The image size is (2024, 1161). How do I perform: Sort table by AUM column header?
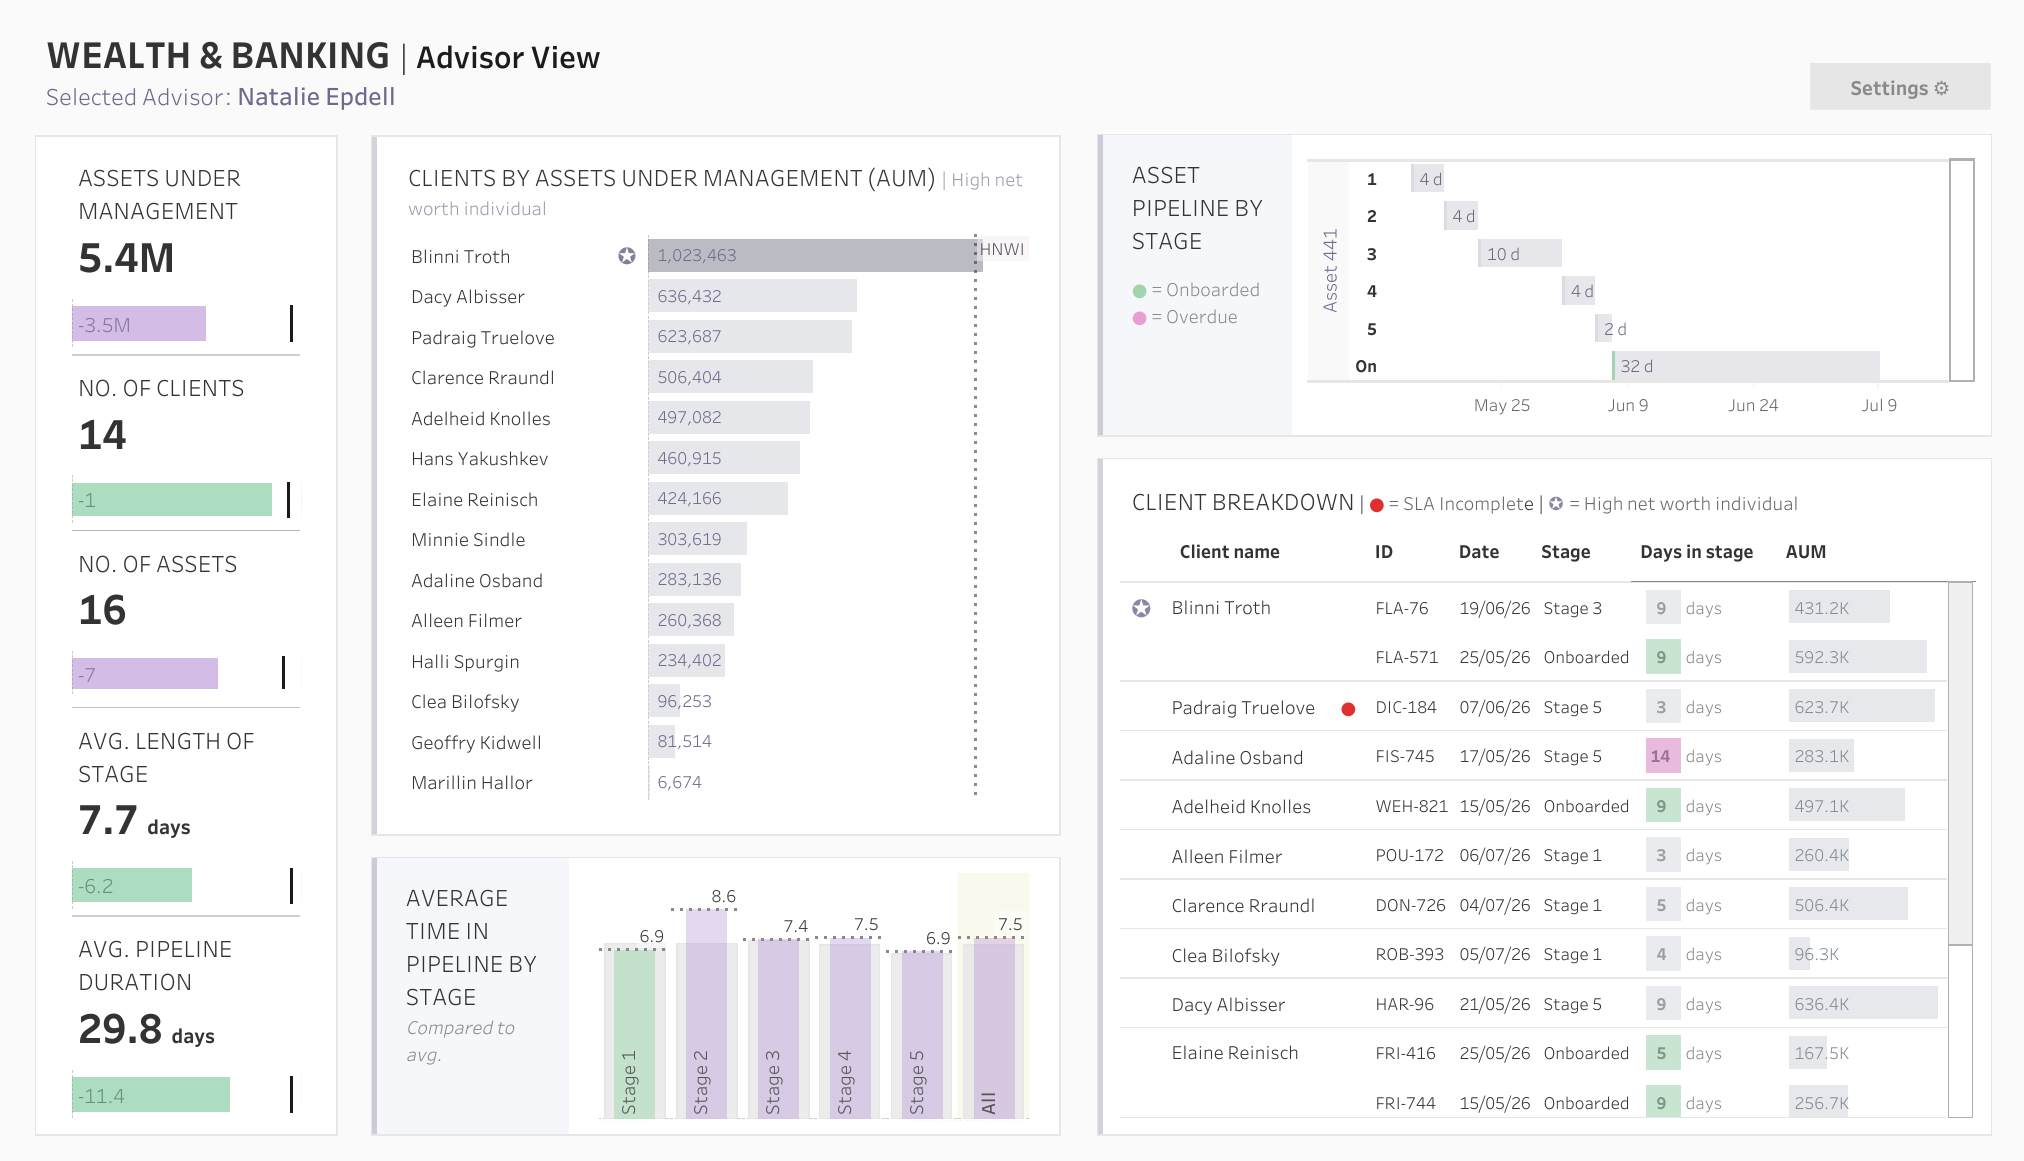1806,552
